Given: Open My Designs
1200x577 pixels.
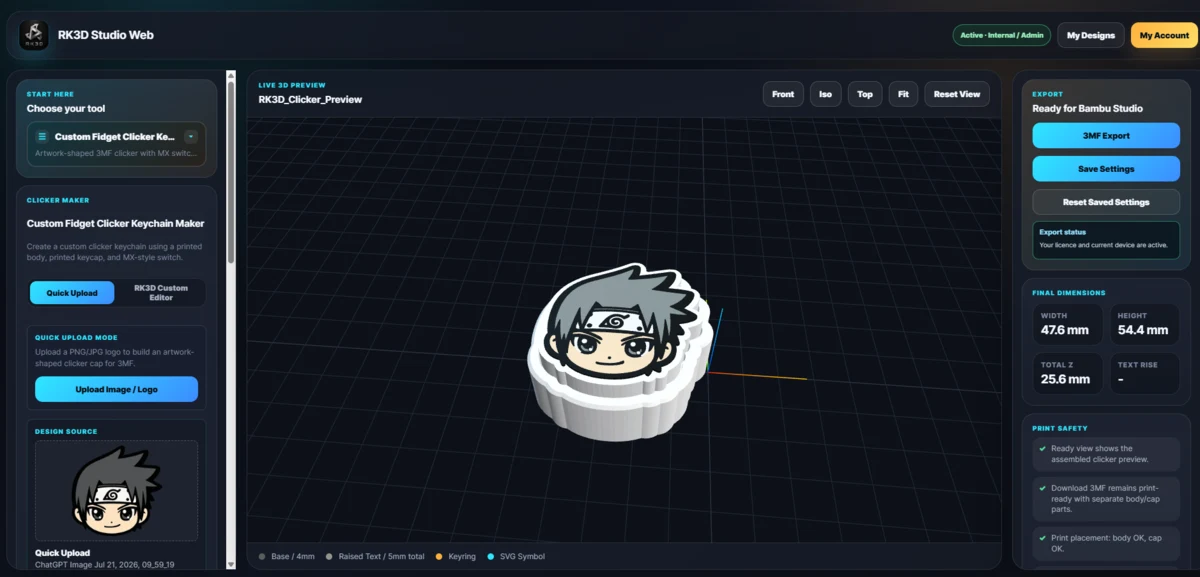Looking at the screenshot, I should click(1091, 35).
